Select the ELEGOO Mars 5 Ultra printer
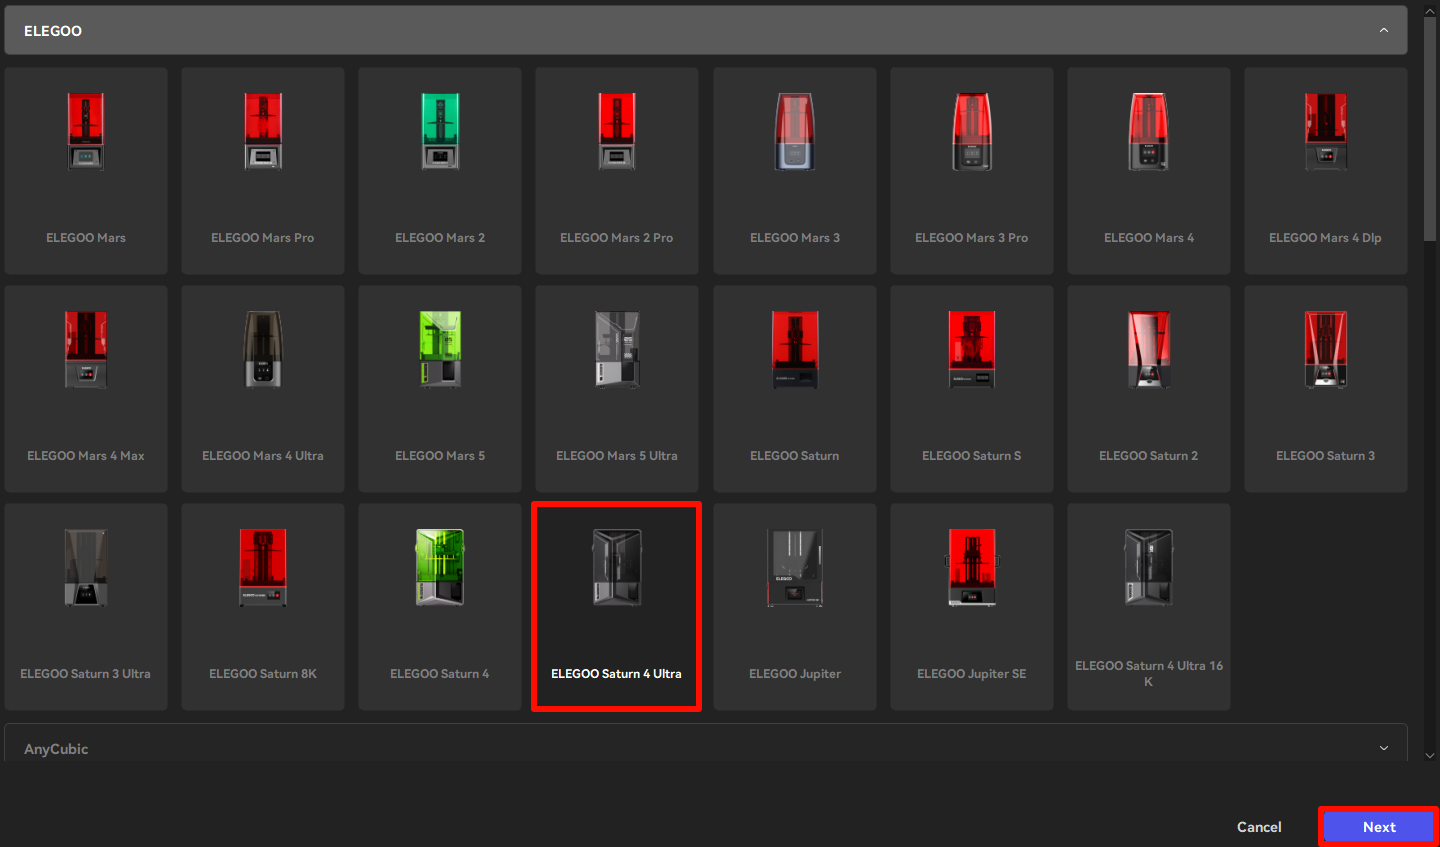The width and height of the screenshot is (1440, 847). tap(617, 389)
